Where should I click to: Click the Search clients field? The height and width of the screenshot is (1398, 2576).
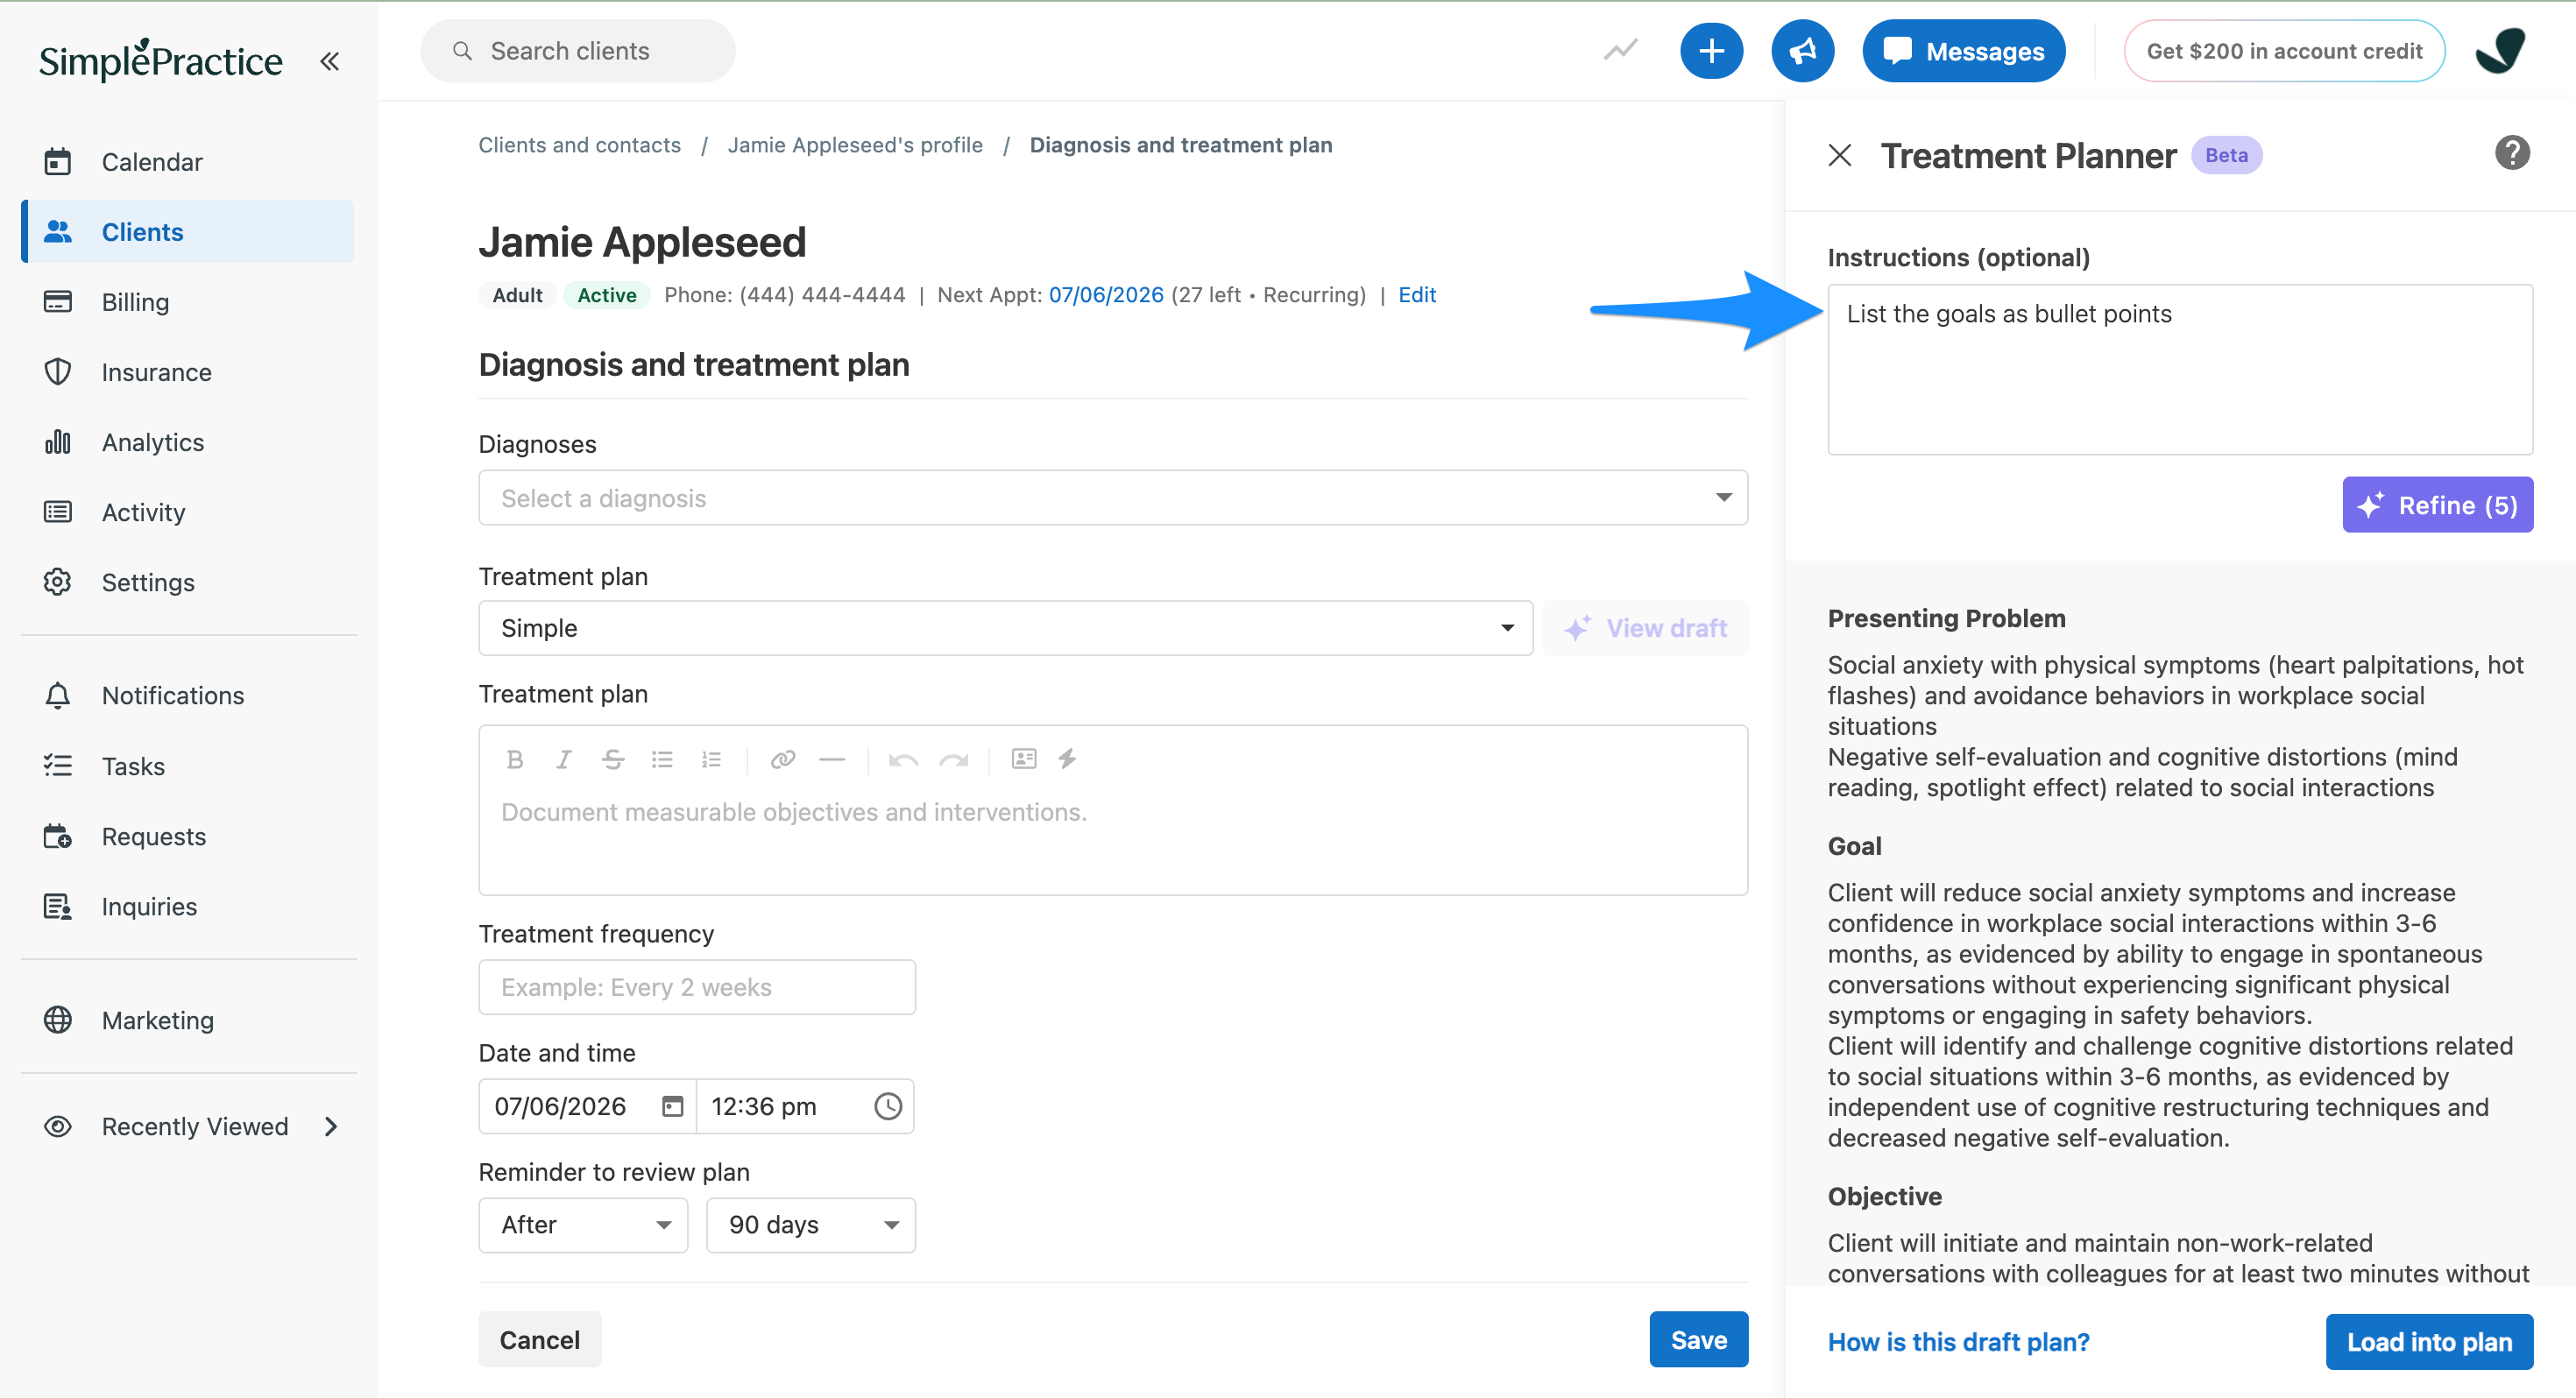pyautogui.click(x=578, y=51)
